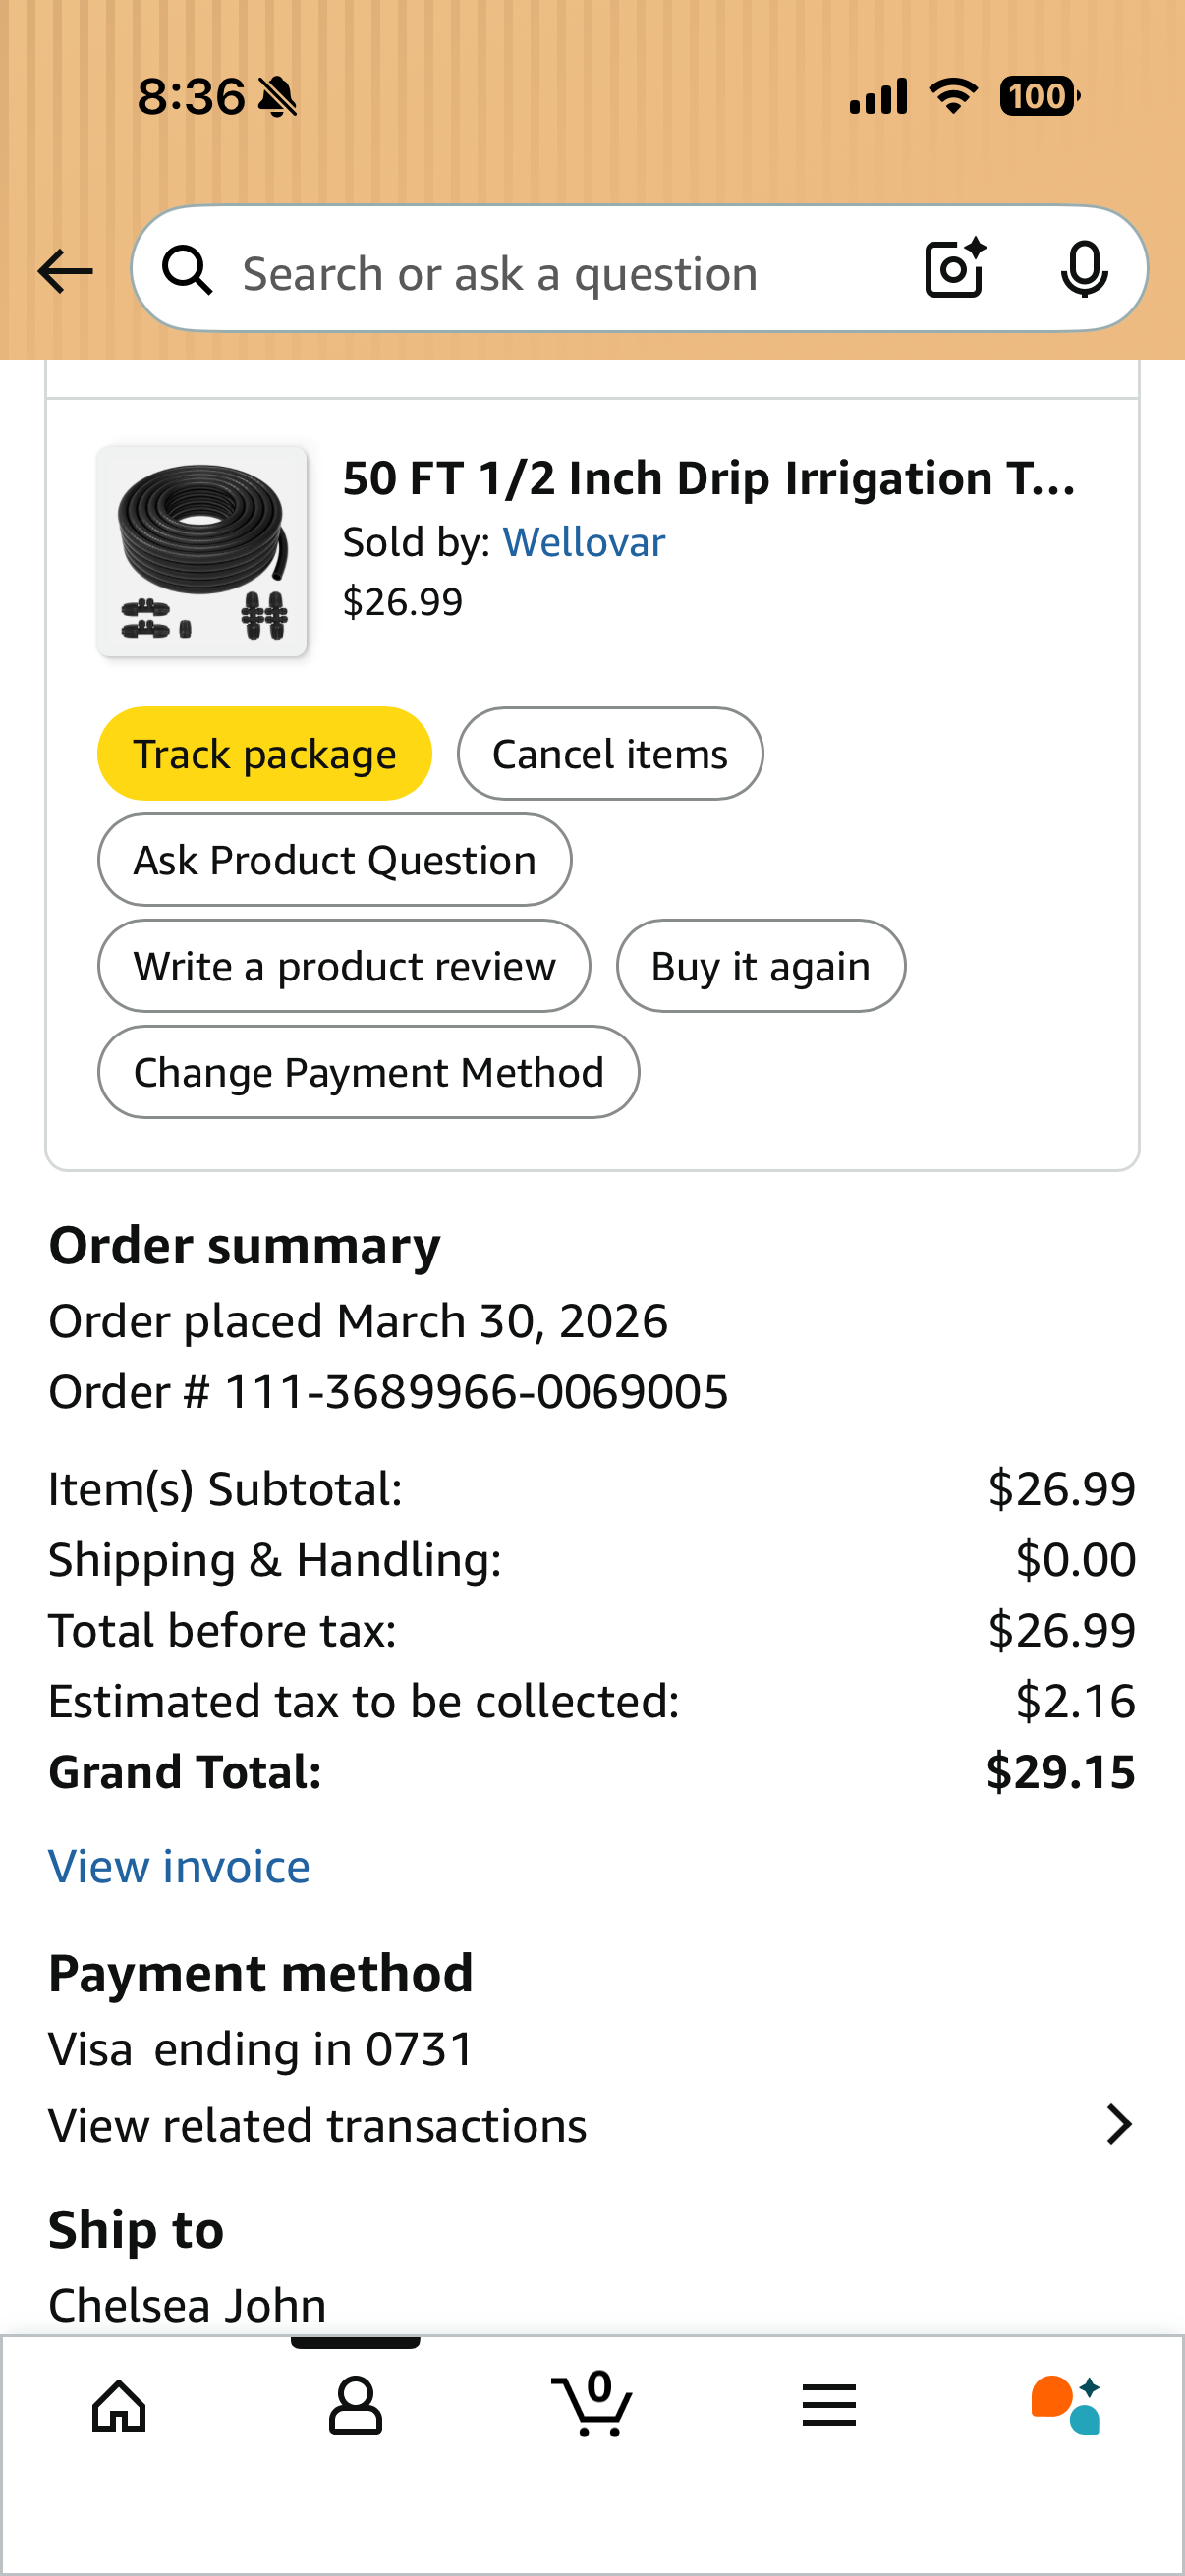
Task: Tap Ask Product Question button
Action: (334, 860)
